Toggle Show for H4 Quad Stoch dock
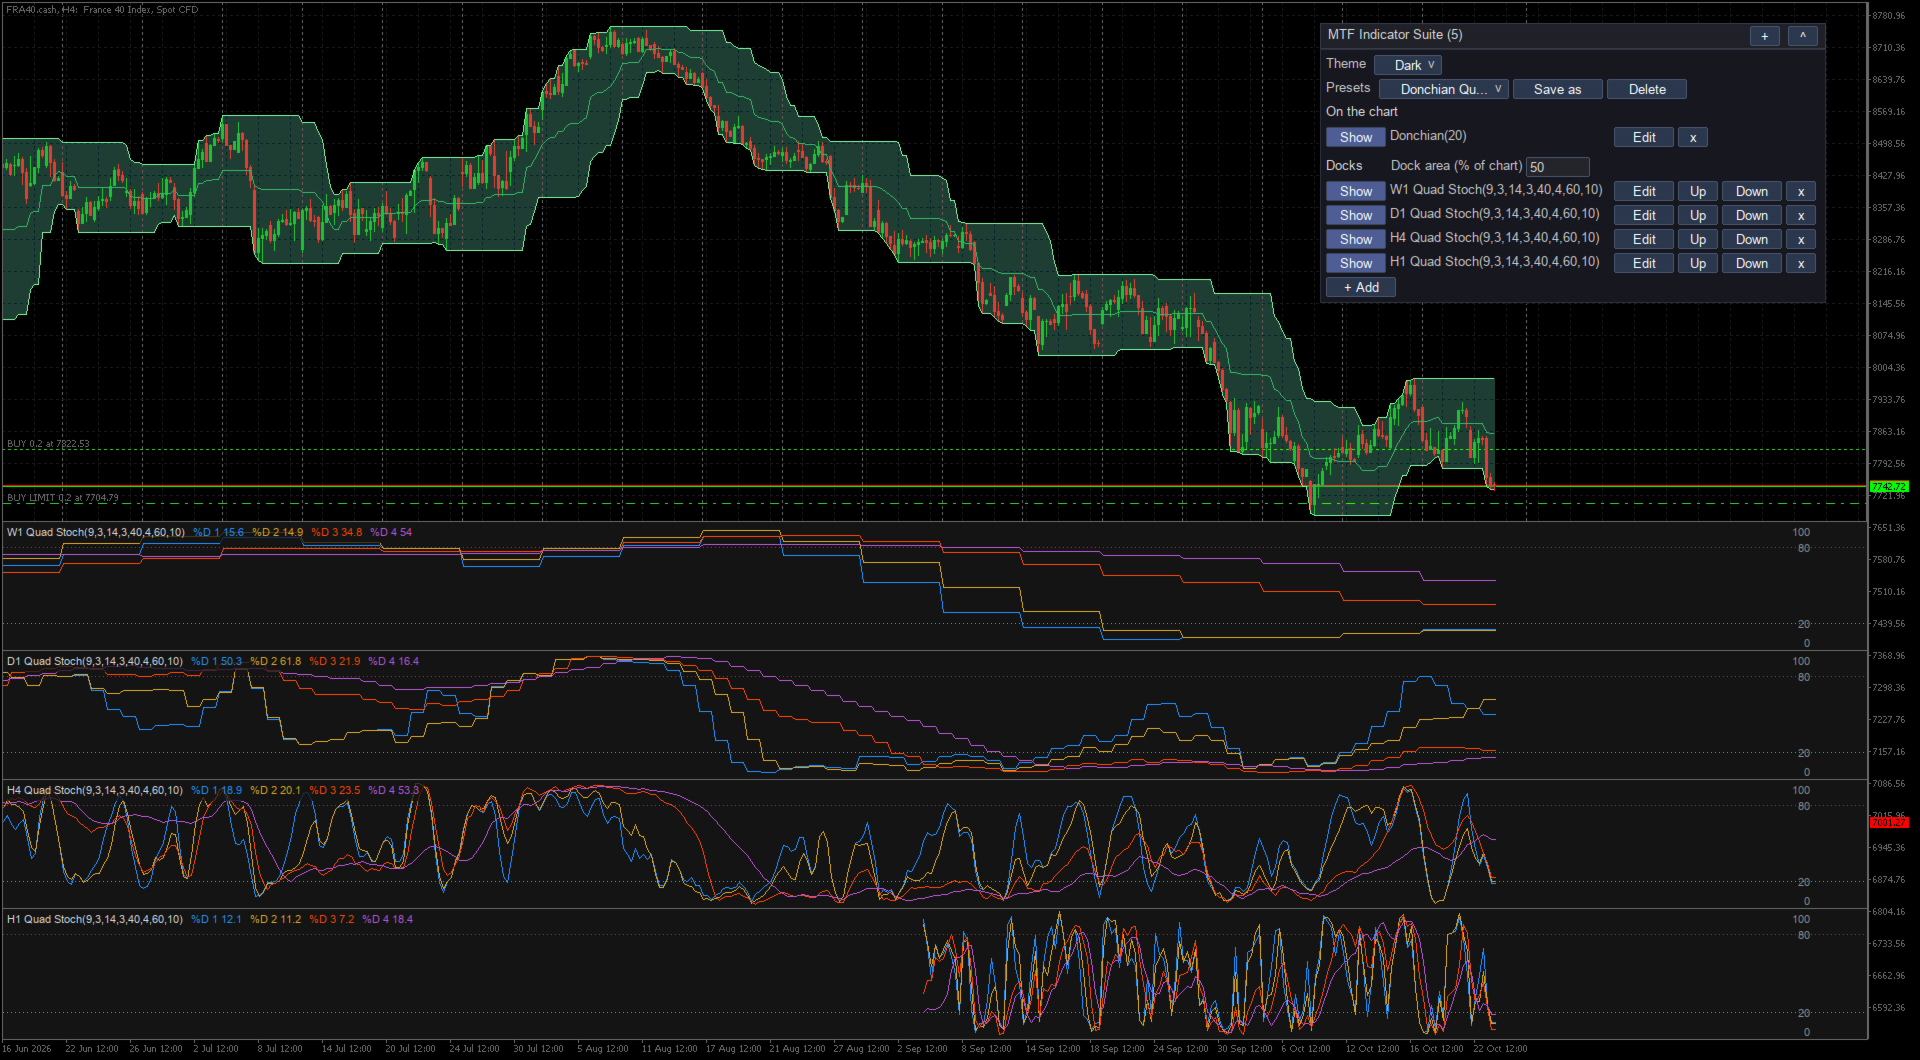Image resolution: width=1920 pixels, height=1060 pixels. [x=1355, y=239]
